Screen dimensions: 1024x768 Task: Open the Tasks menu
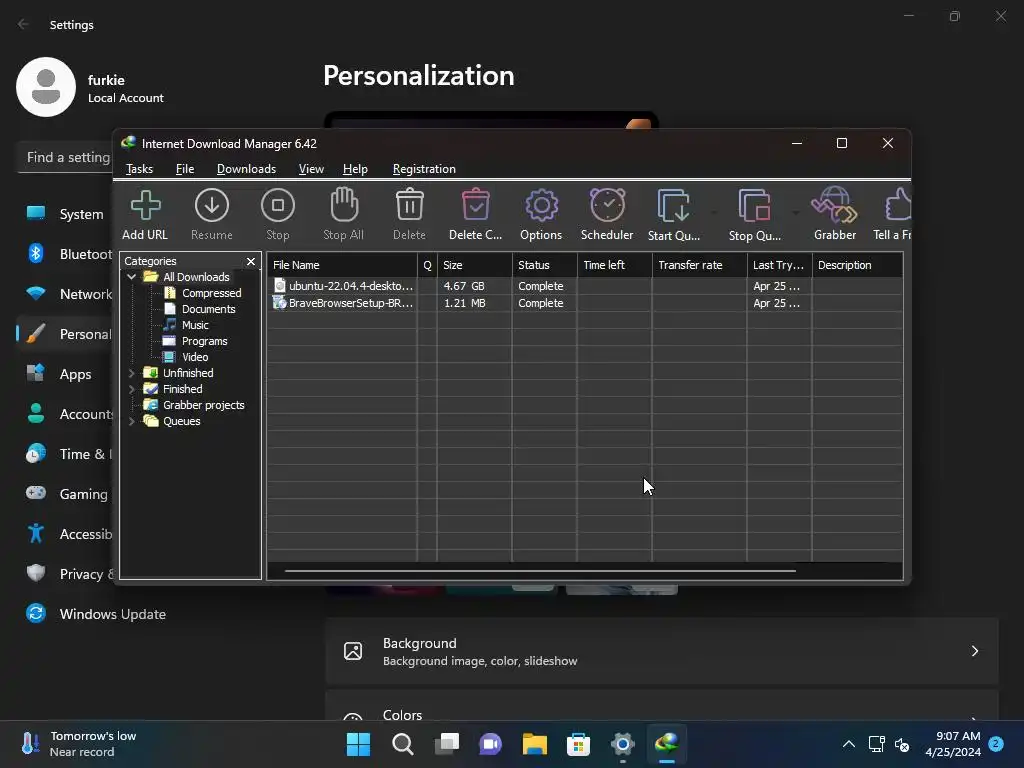(139, 169)
